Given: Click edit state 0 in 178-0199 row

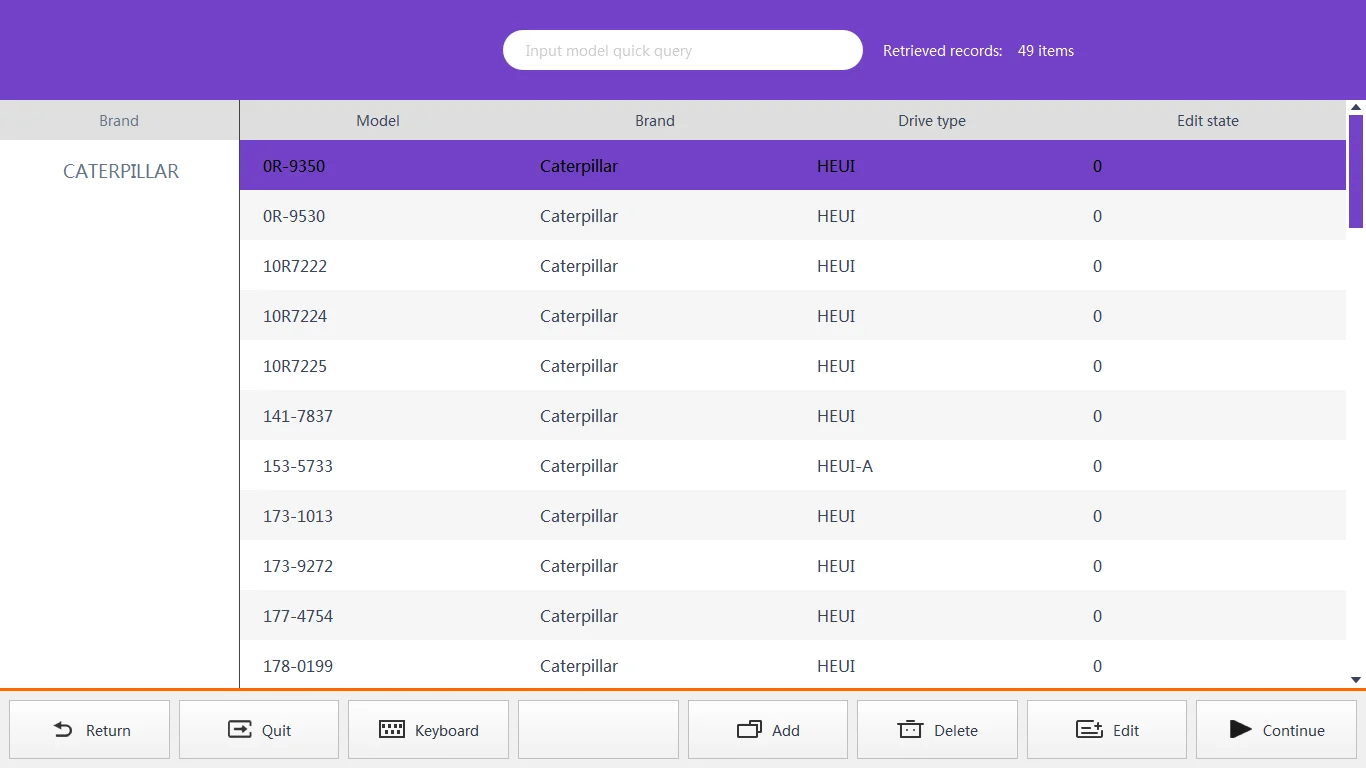Looking at the screenshot, I should click(1097, 666).
